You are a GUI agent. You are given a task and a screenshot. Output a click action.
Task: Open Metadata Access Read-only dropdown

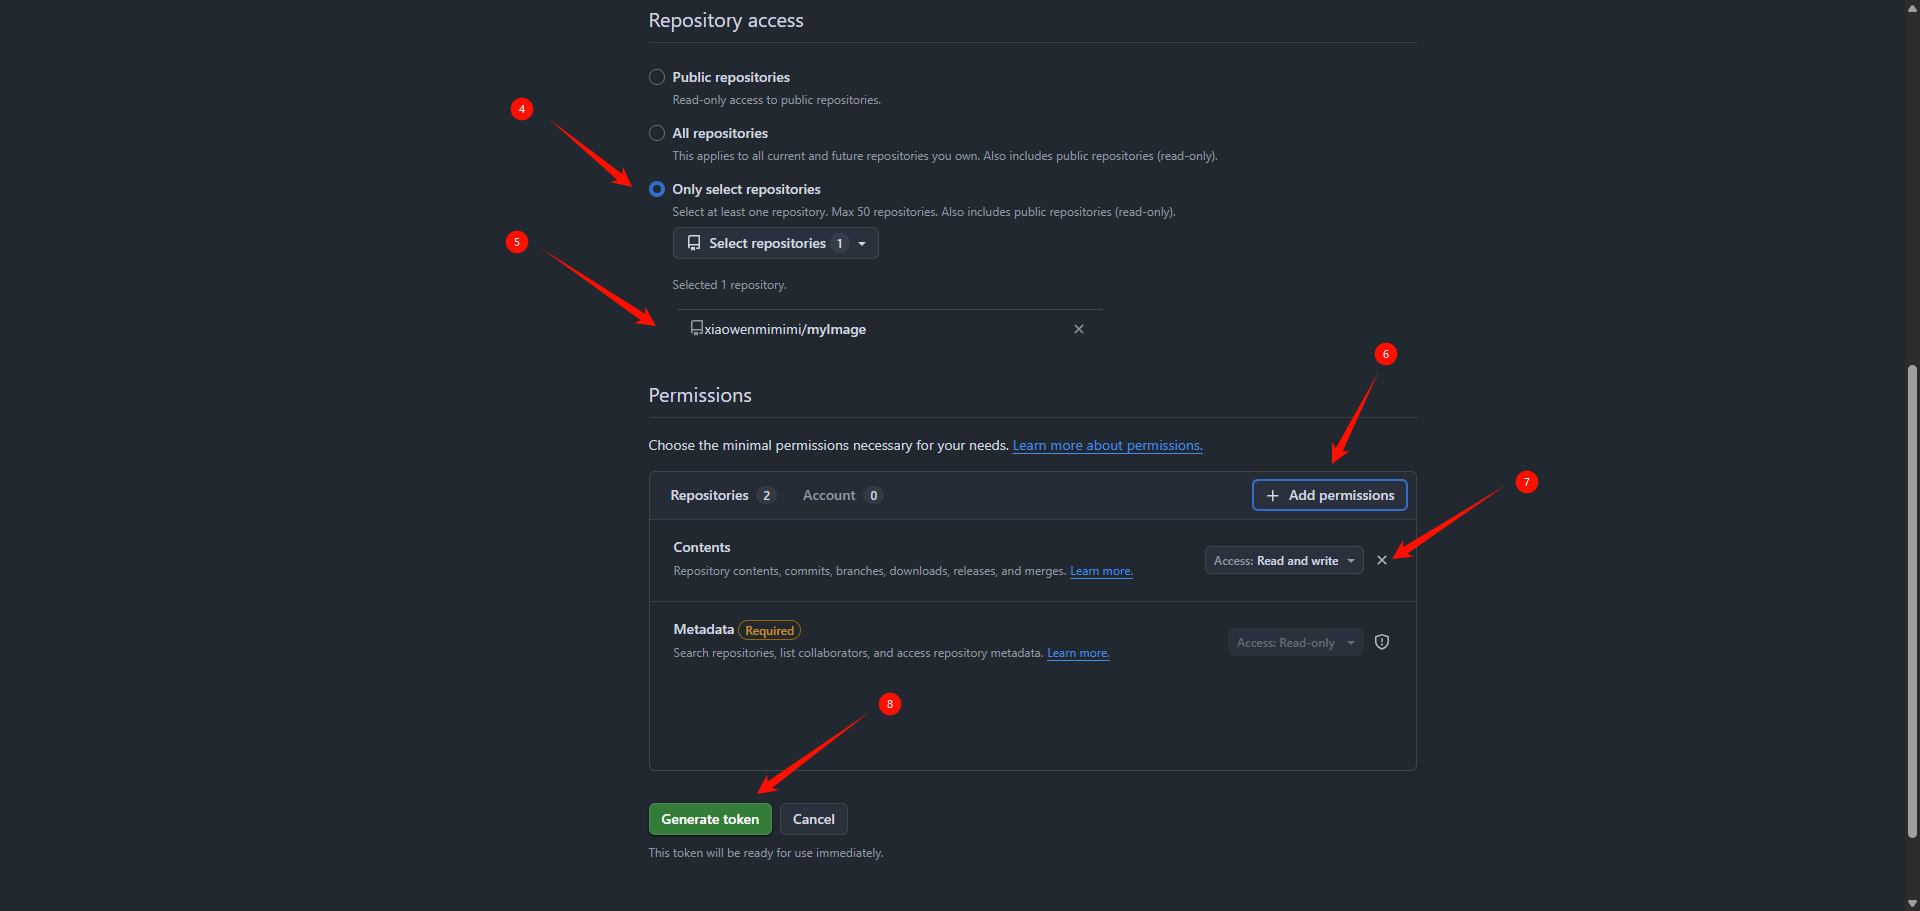[1294, 643]
